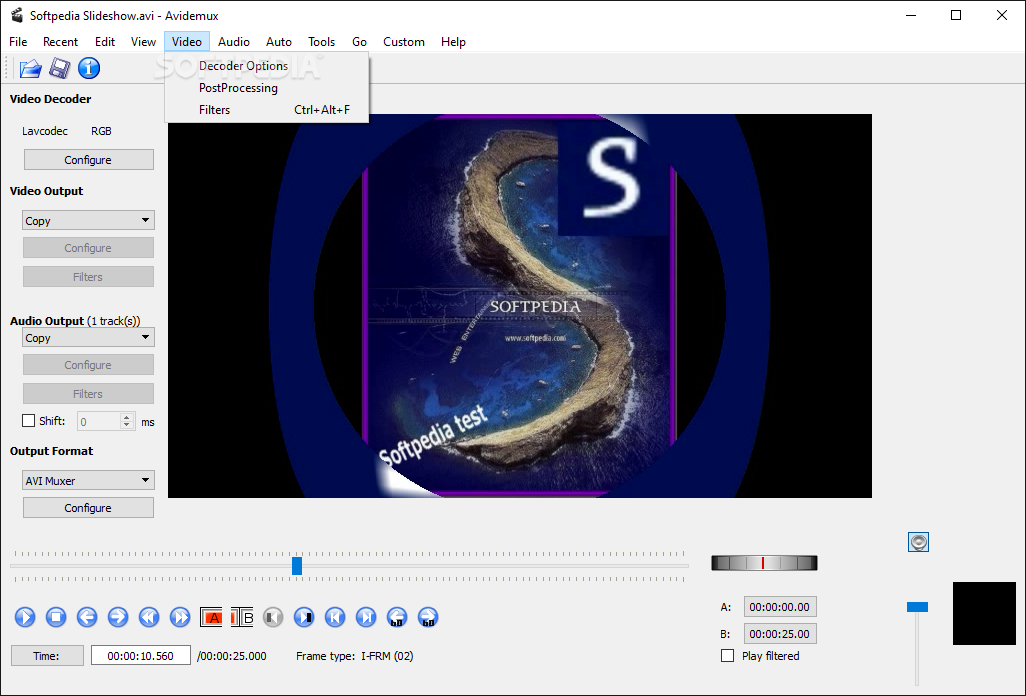Click the marker B time field 00:00:25.00
1026x696 pixels.
coord(780,634)
